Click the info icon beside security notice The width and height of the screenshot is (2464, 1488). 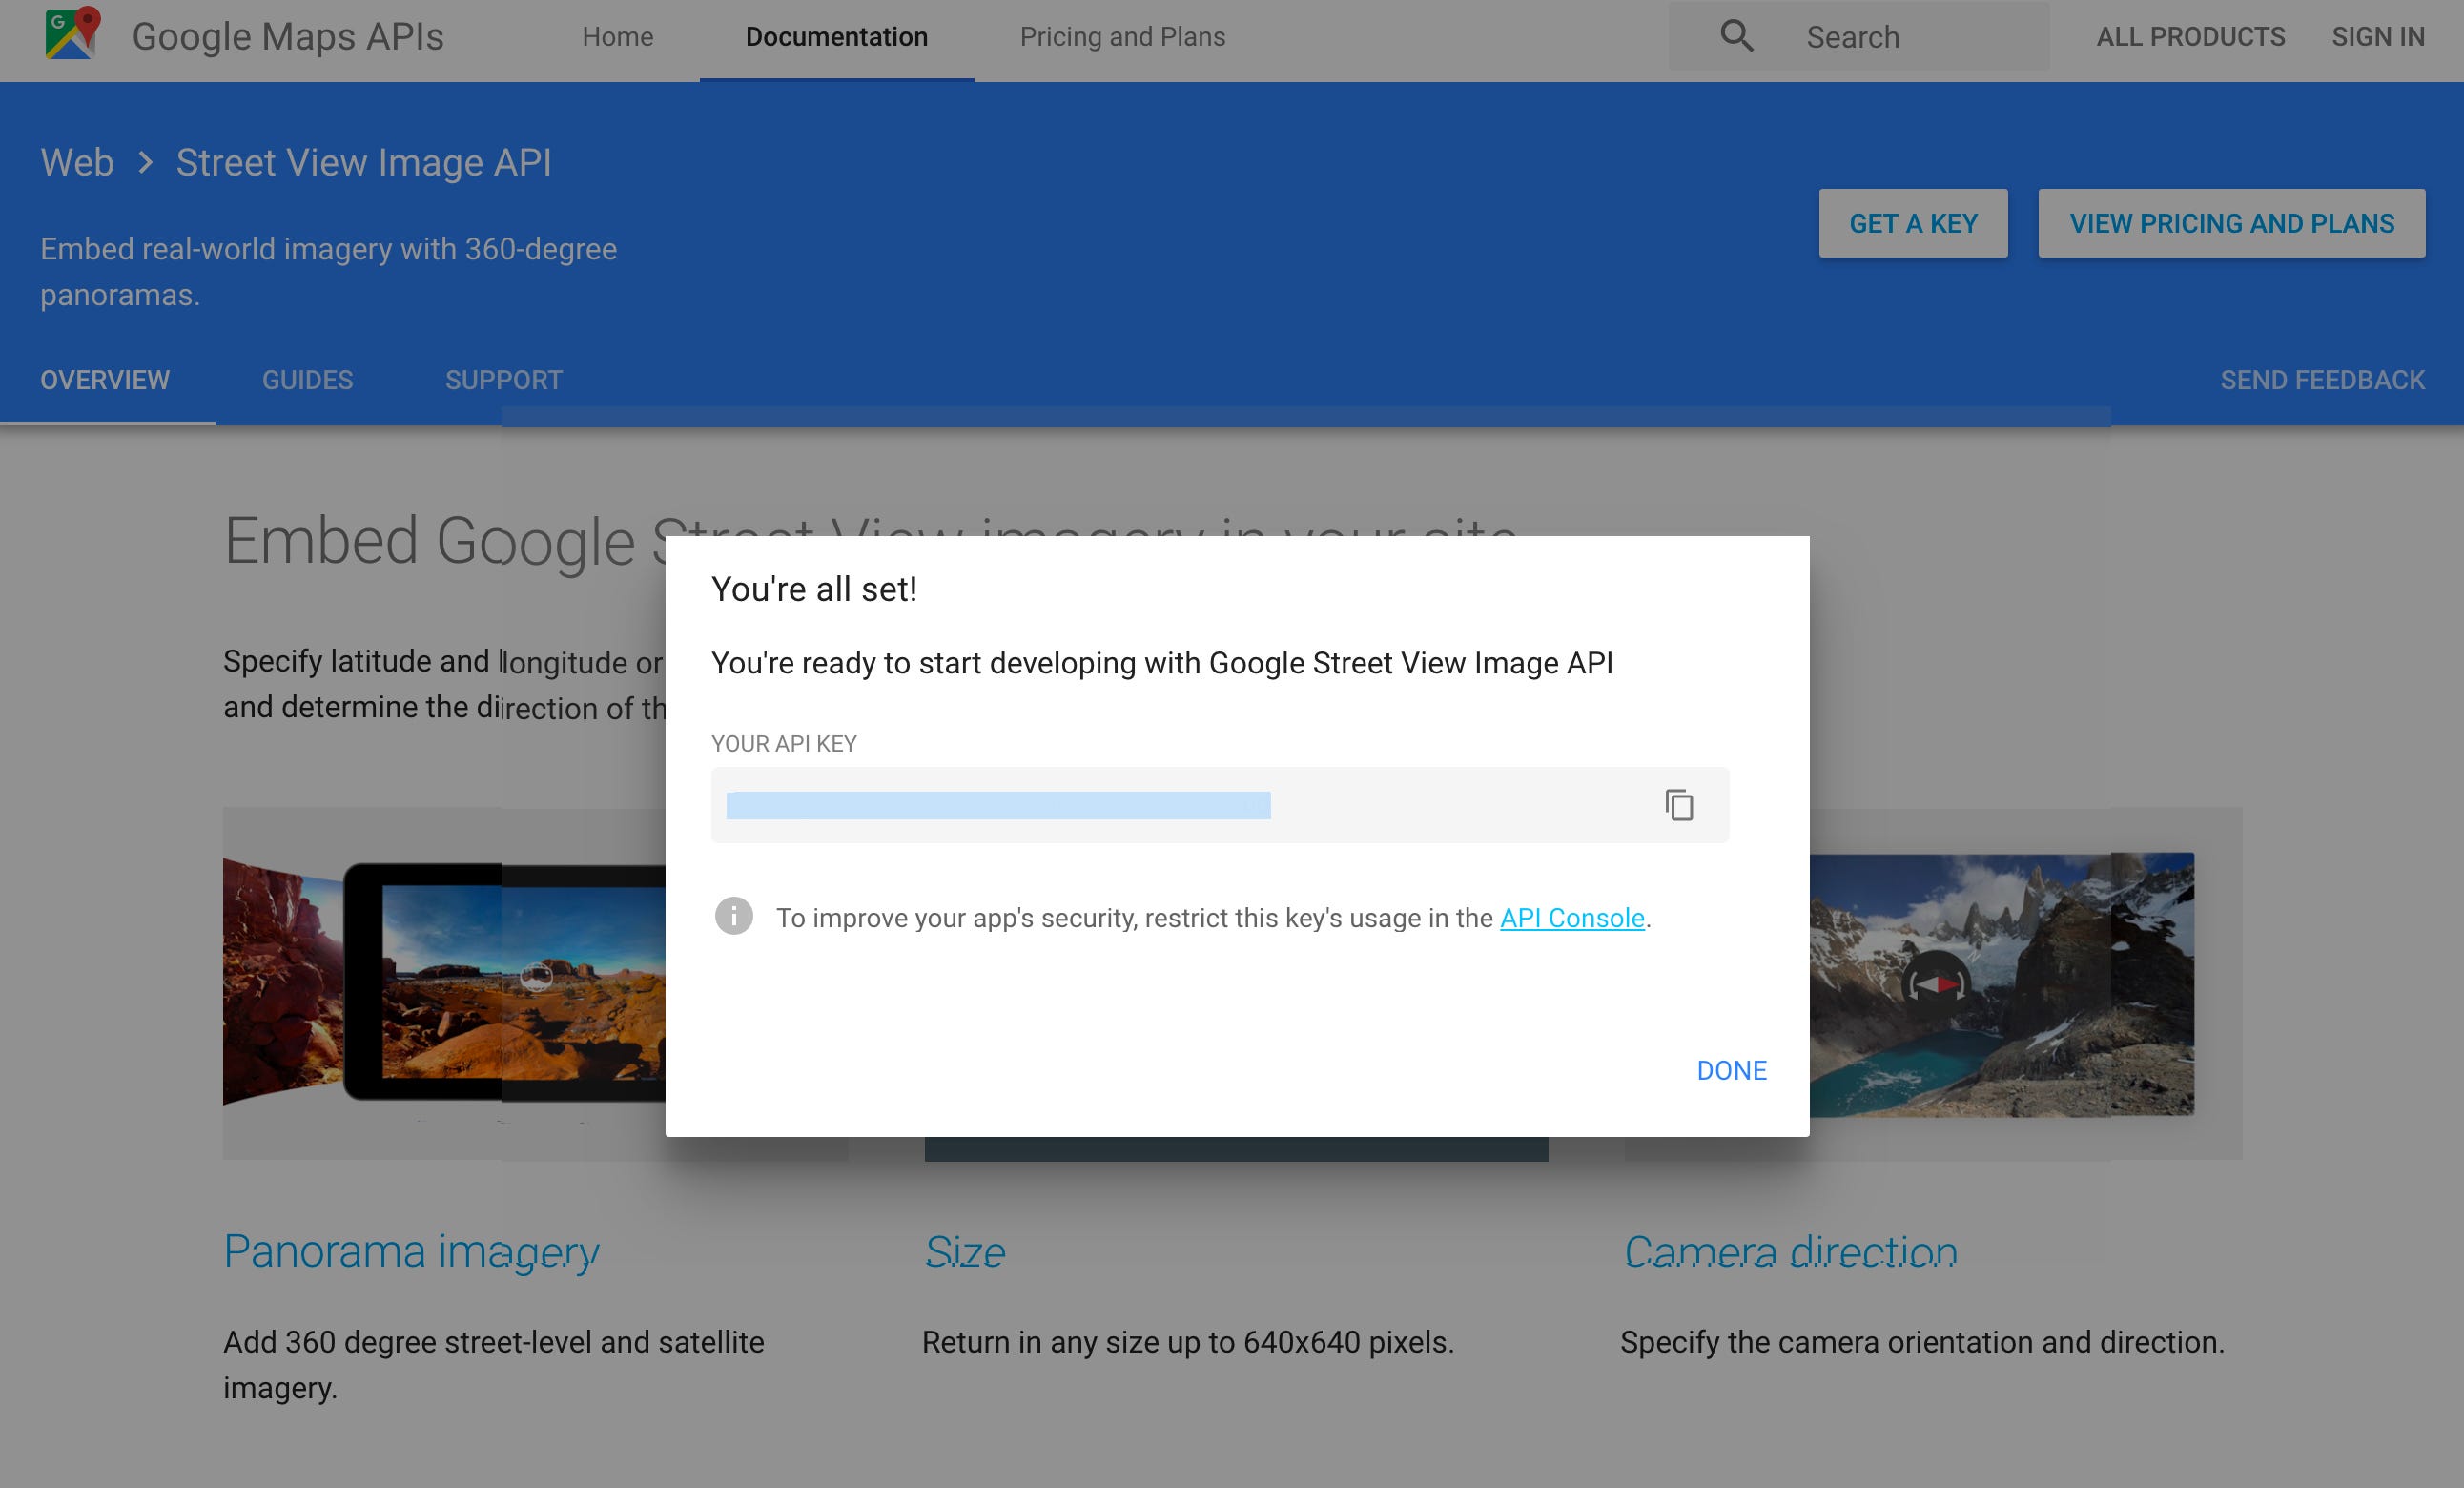pyautogui.click(x=733, y=916)
